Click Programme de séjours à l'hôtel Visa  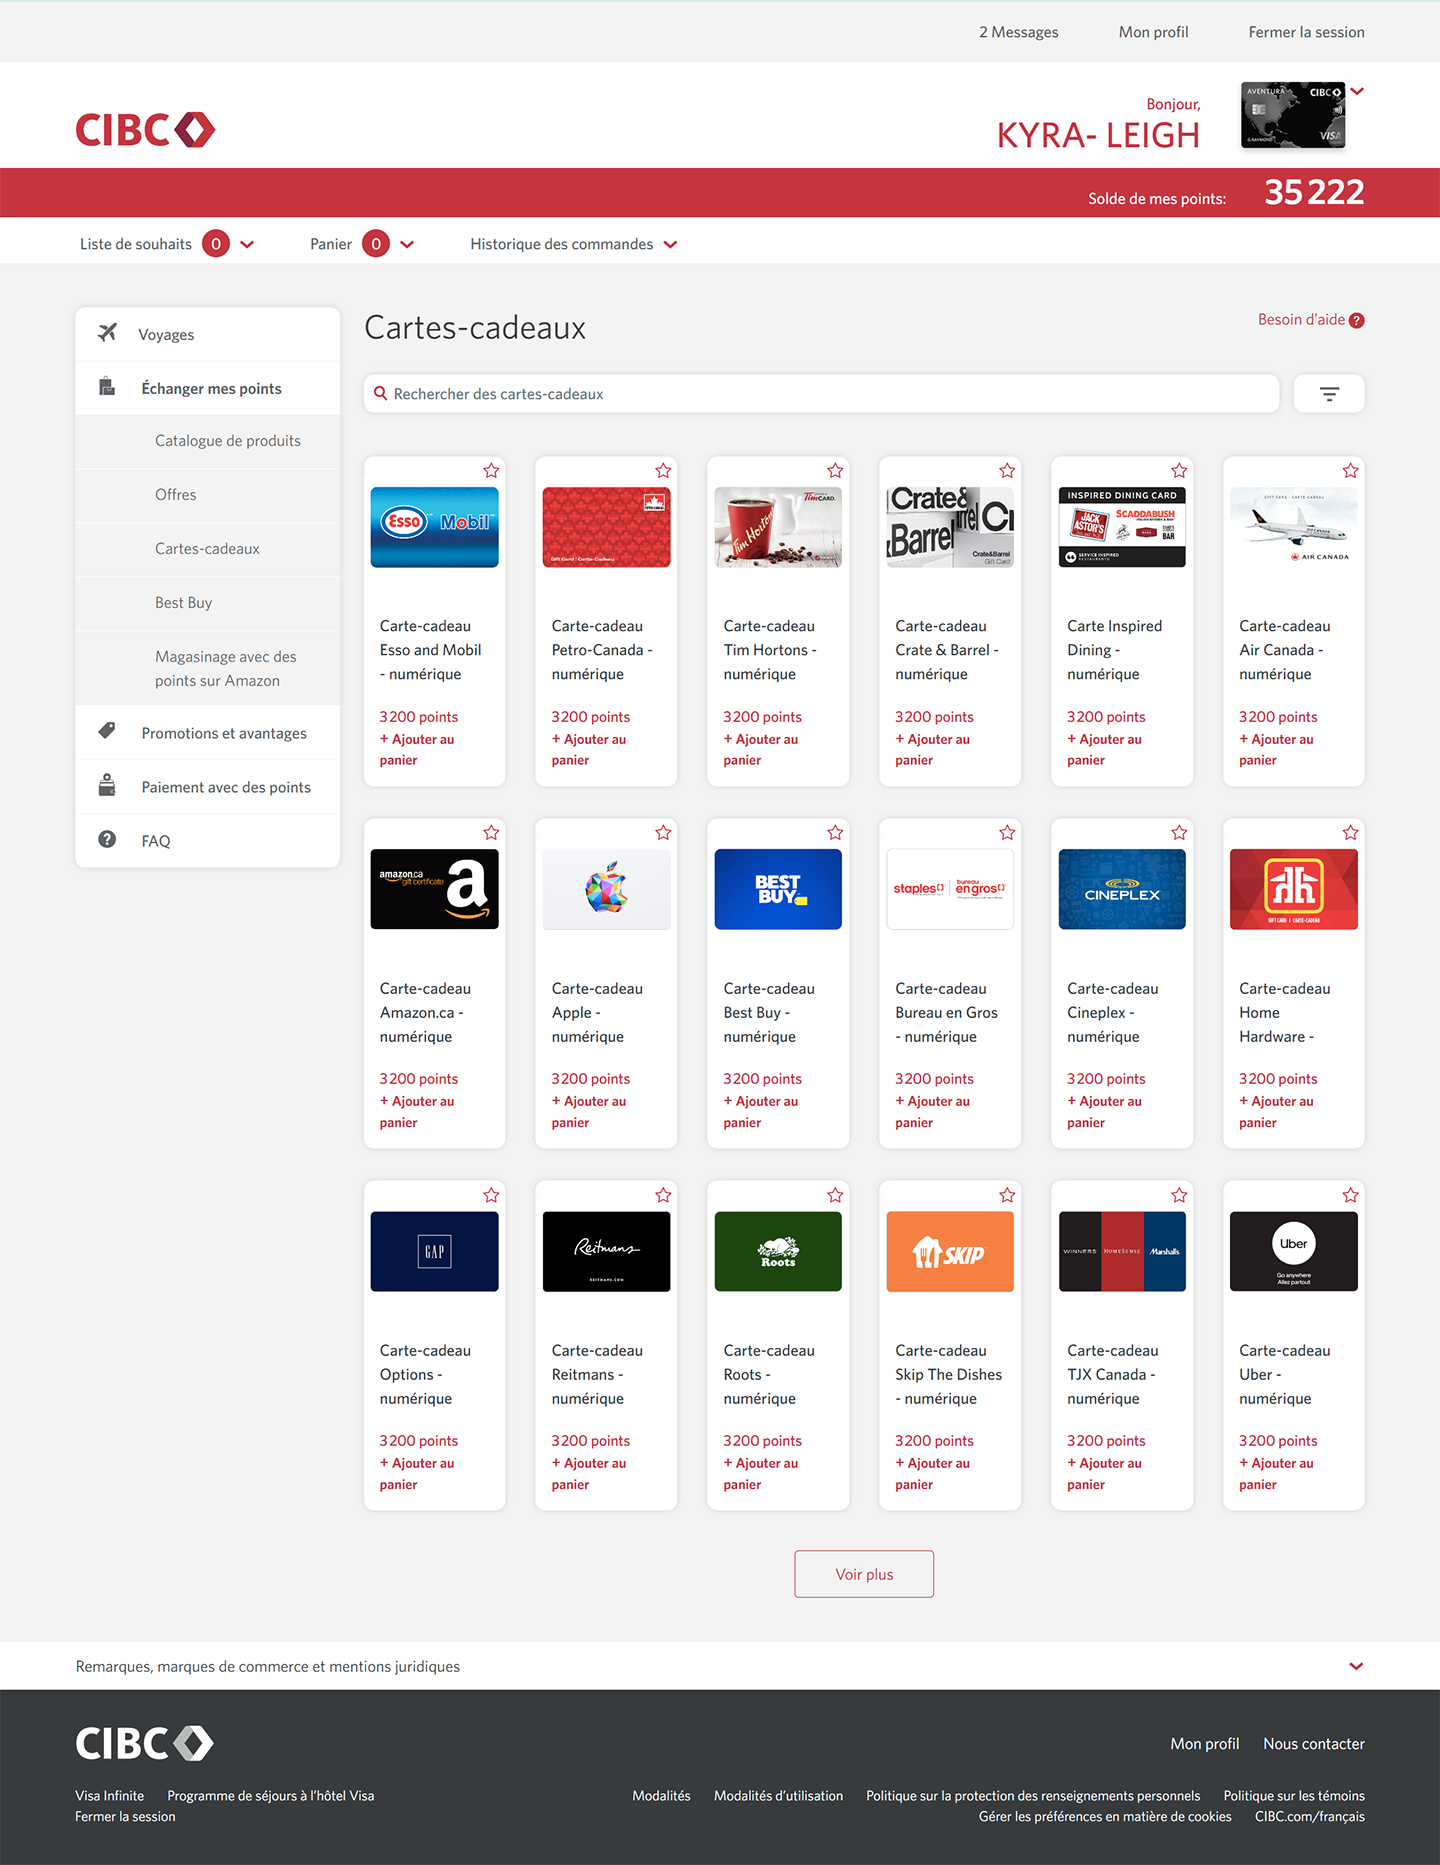271,1796
